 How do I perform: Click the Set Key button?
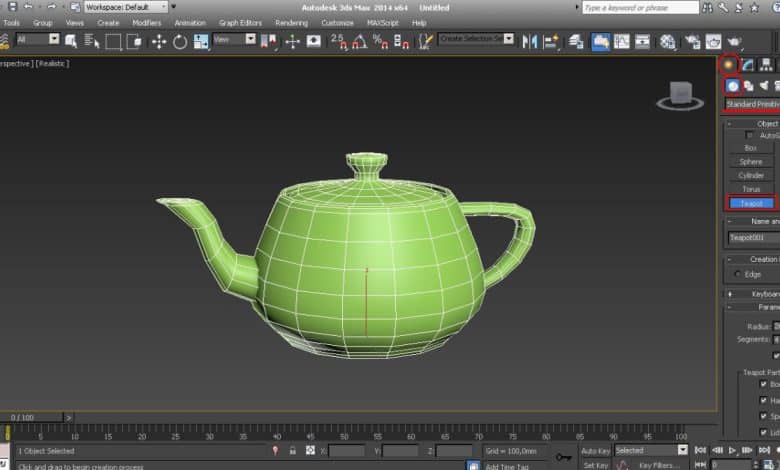[x=595, y=466]
